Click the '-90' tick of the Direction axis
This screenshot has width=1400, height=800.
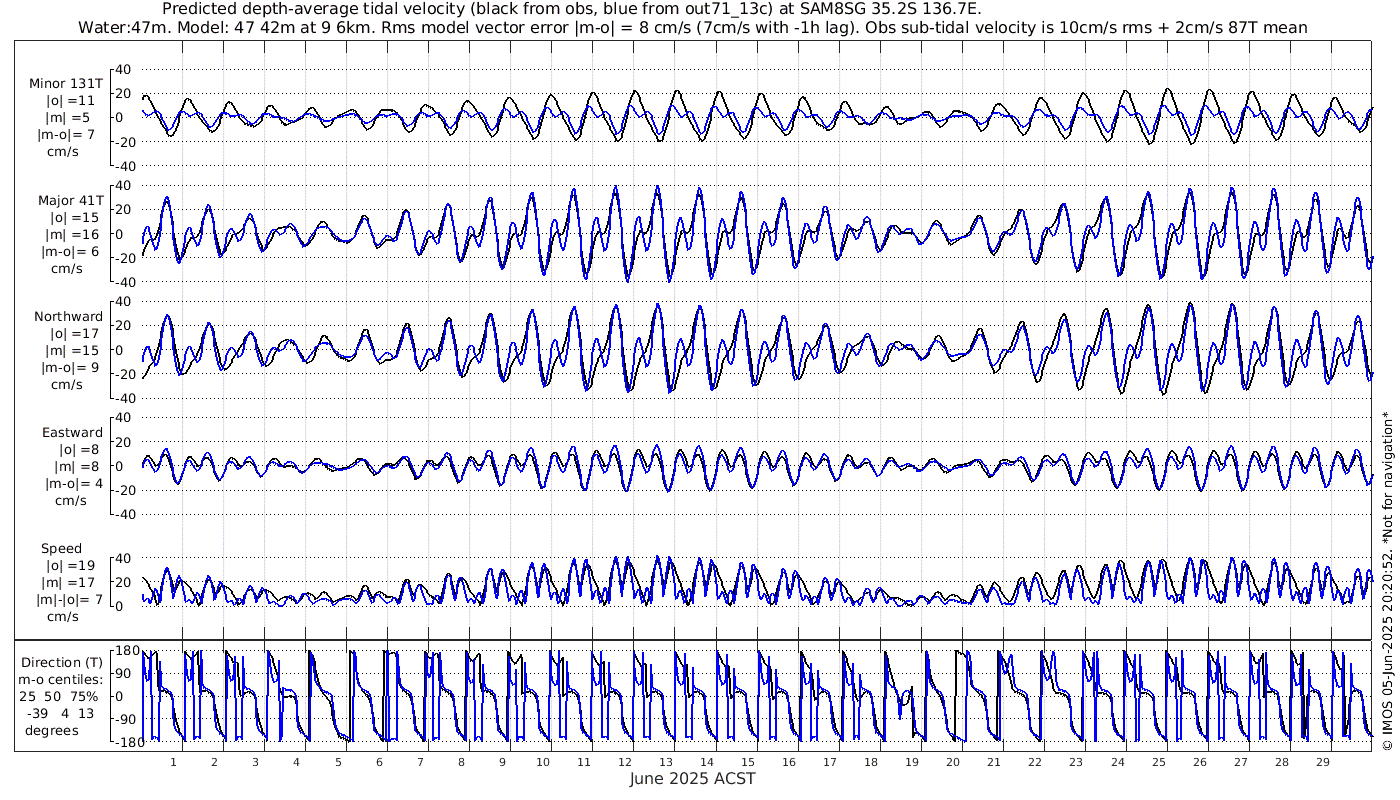127,719
